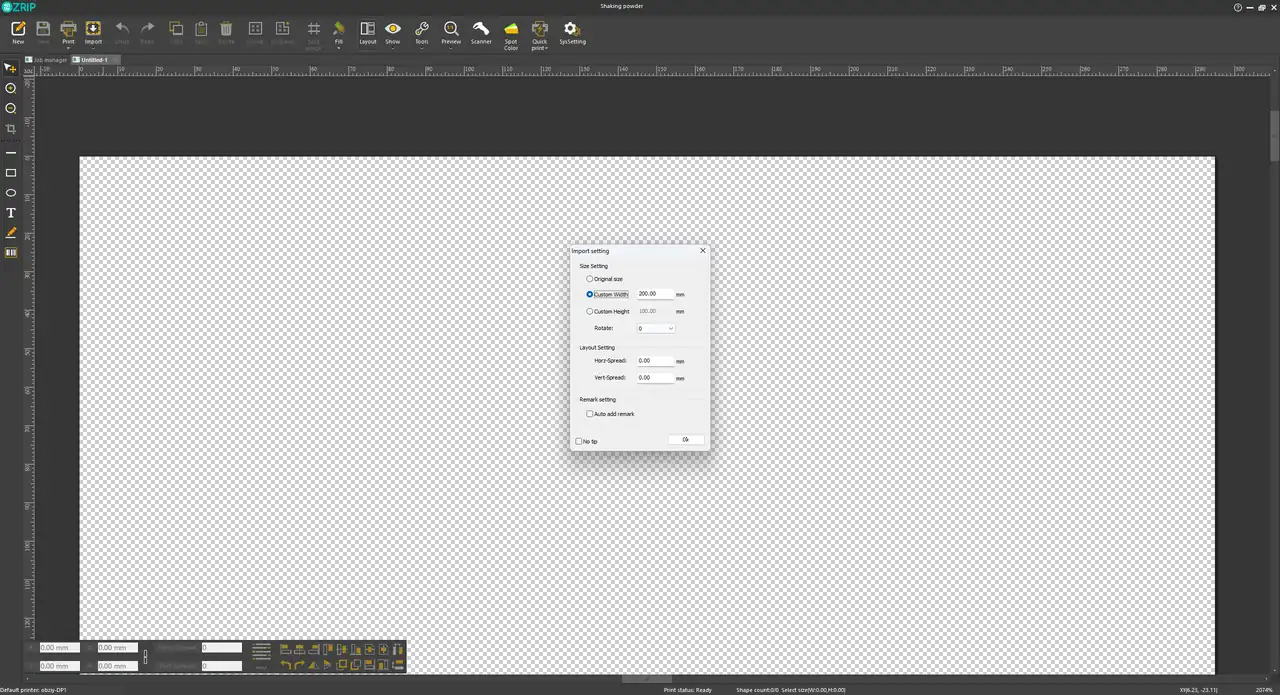Switch to the Job manager tab
Screen dimensions: 1280x695
[47, 60]
